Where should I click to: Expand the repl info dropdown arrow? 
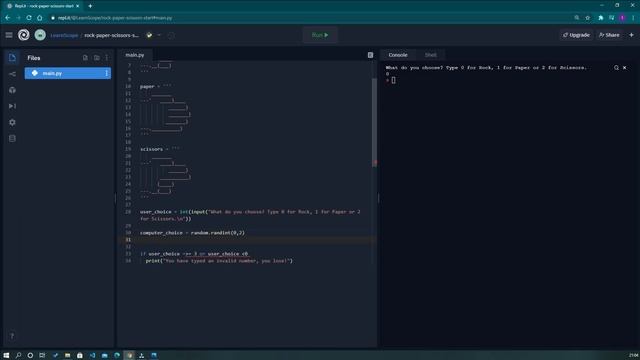[159, 35]
